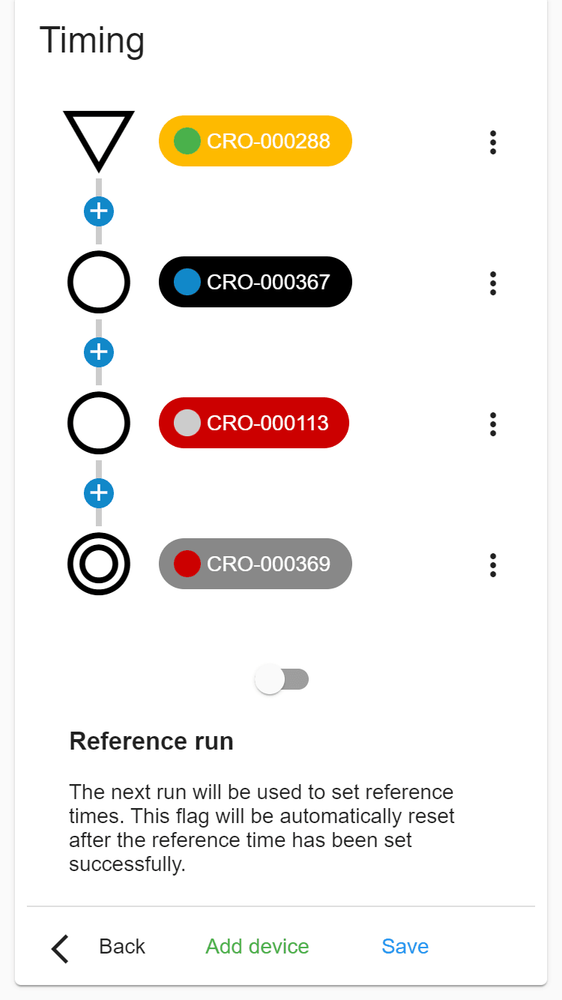The image size is (562, 1000).
Task: Click the back arrow chevron icon
Action: pyautogui.click(x=60, y=948)
